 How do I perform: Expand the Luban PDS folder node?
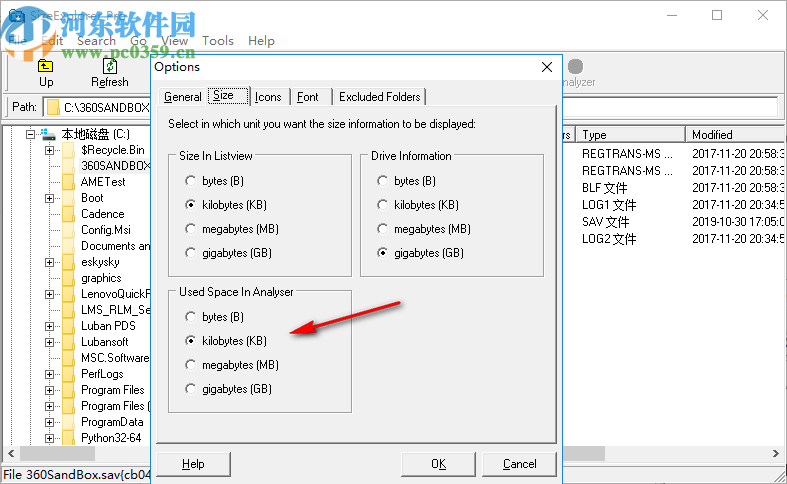click(x=49, y=326)
